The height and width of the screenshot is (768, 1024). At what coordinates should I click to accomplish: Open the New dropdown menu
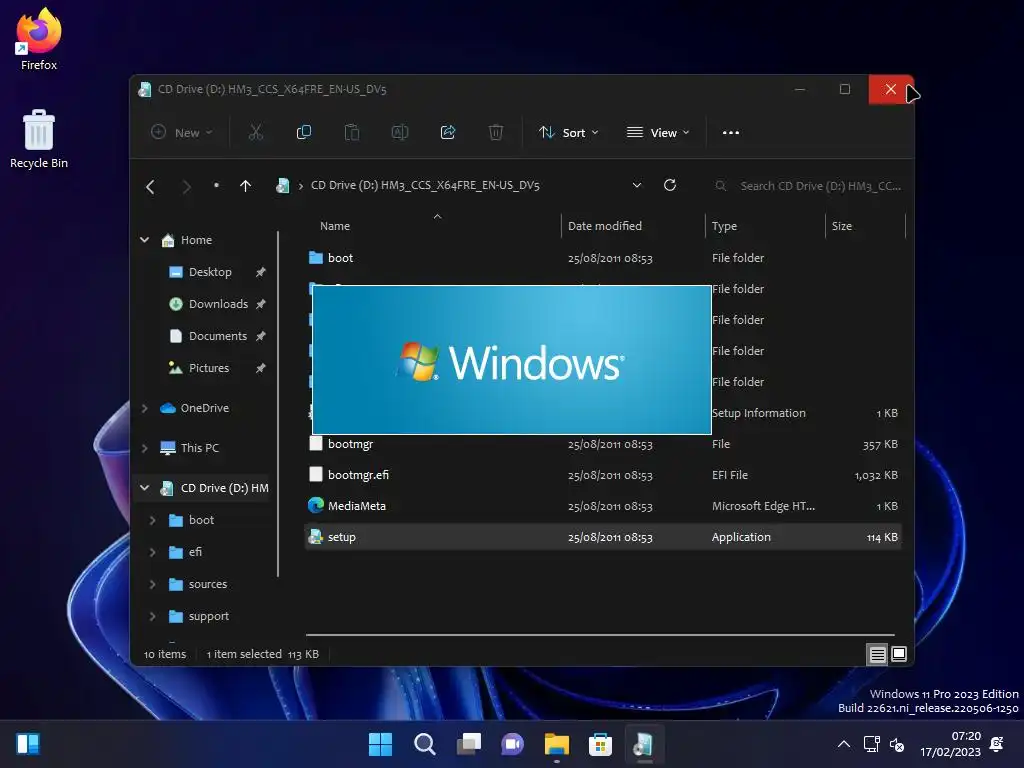click(x=182, y=133)
